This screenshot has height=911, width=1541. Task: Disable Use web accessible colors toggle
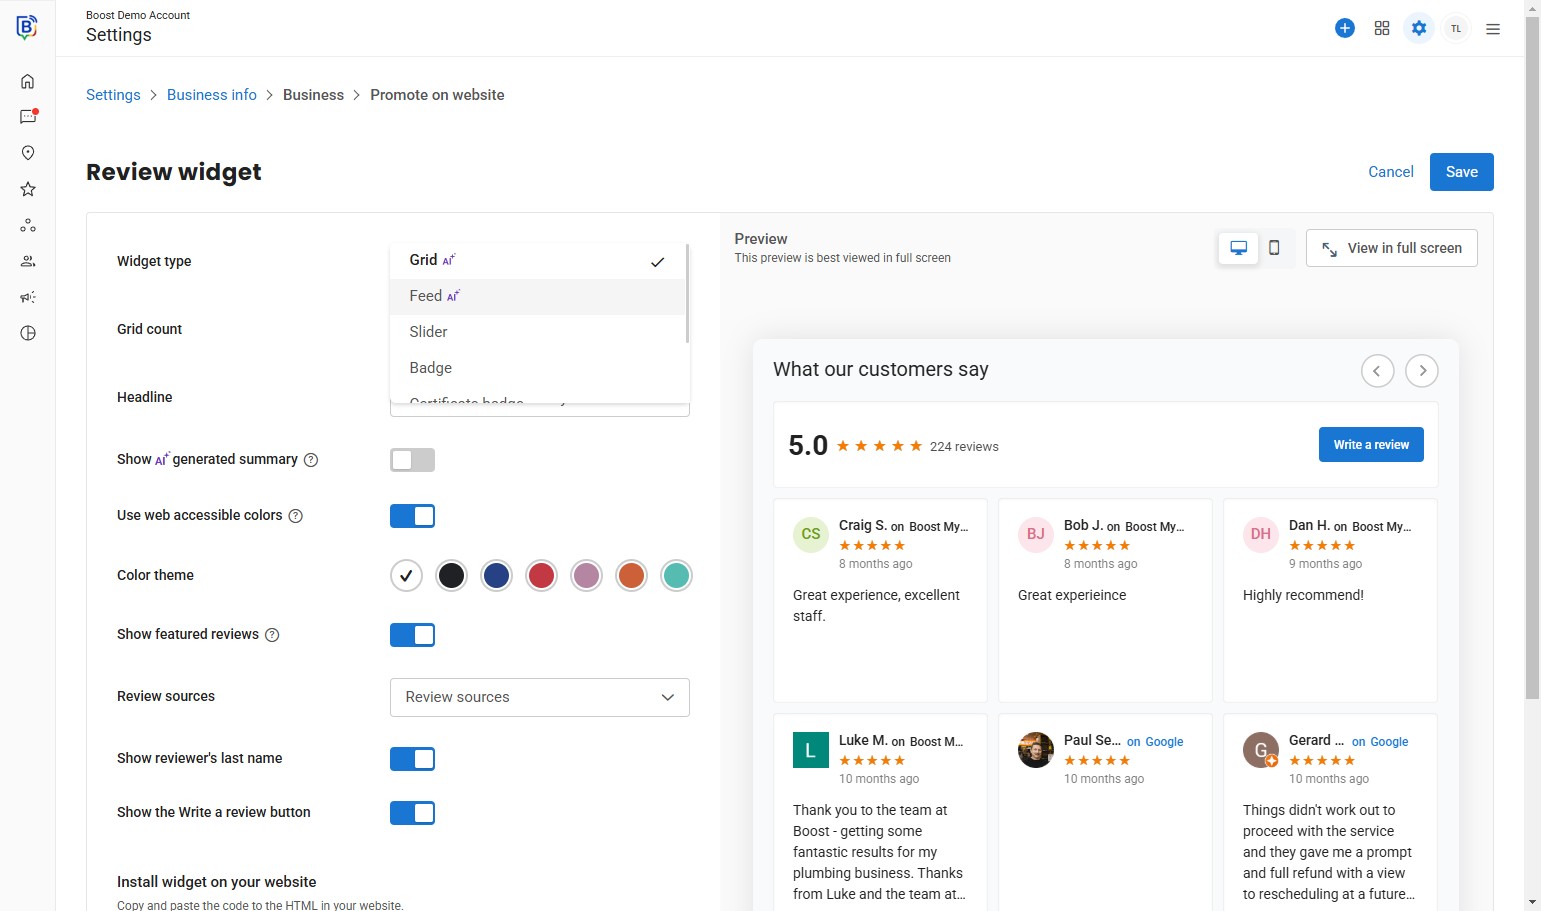(412, 516)
